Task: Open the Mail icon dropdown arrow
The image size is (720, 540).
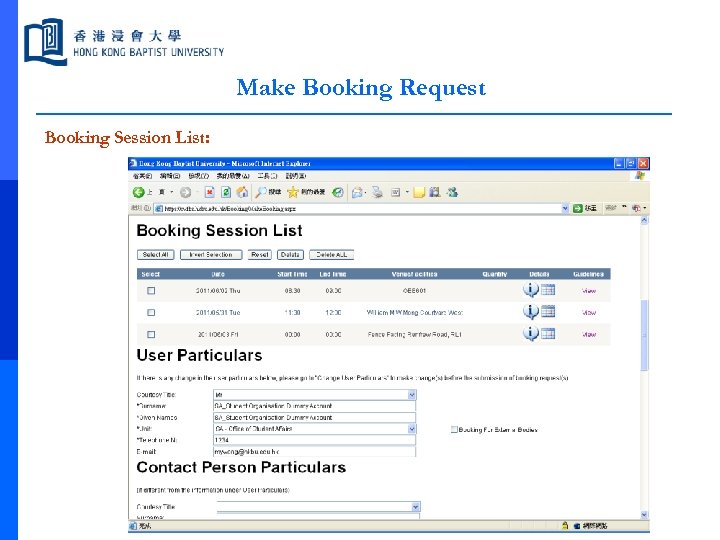Action: pyautogui.click(x=366, y=192)
